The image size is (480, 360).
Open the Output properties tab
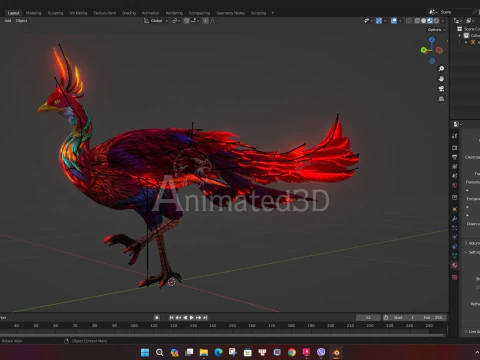point(454,157)
